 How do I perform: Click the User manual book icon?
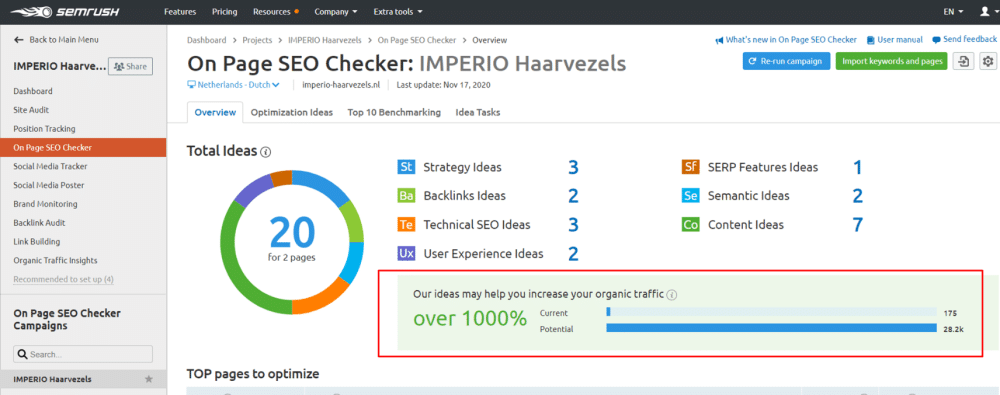(871, 40)
